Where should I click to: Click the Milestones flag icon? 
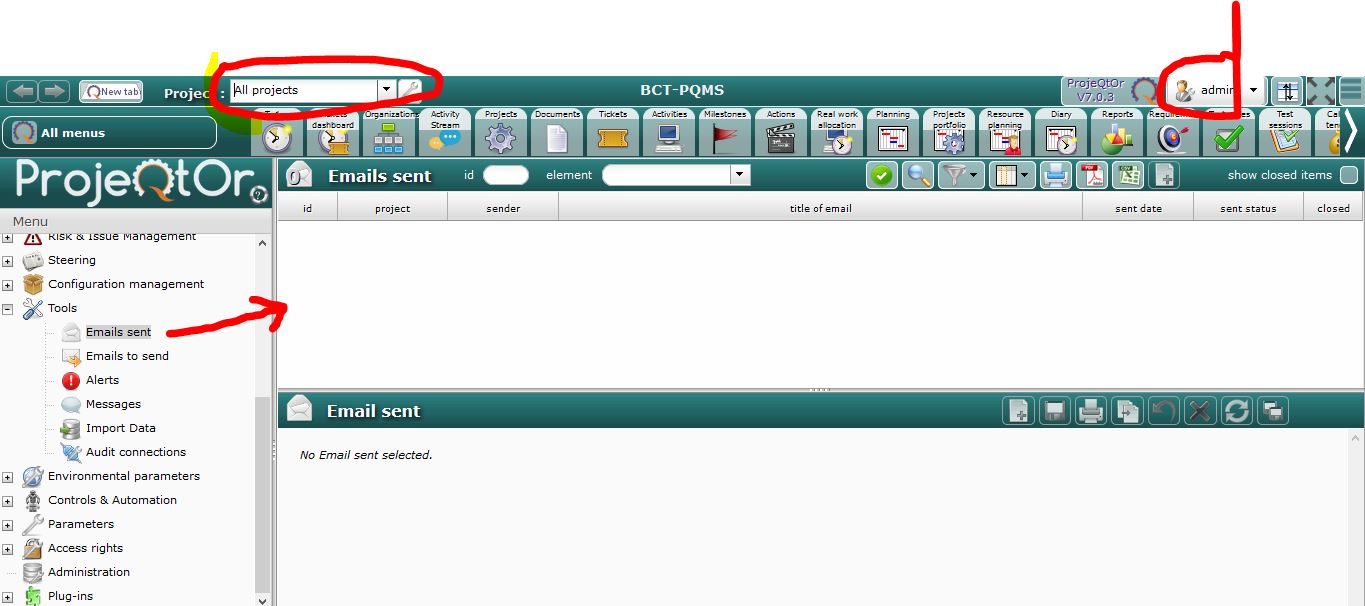[725, 138]
